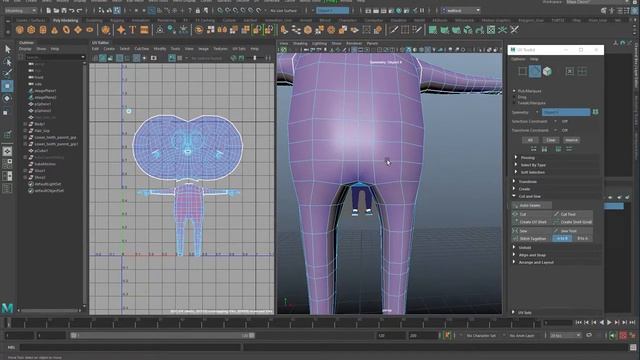Screen dimensions: 640x360
Task: Create a polygon plane from the shelf
Action: point(78,30)
